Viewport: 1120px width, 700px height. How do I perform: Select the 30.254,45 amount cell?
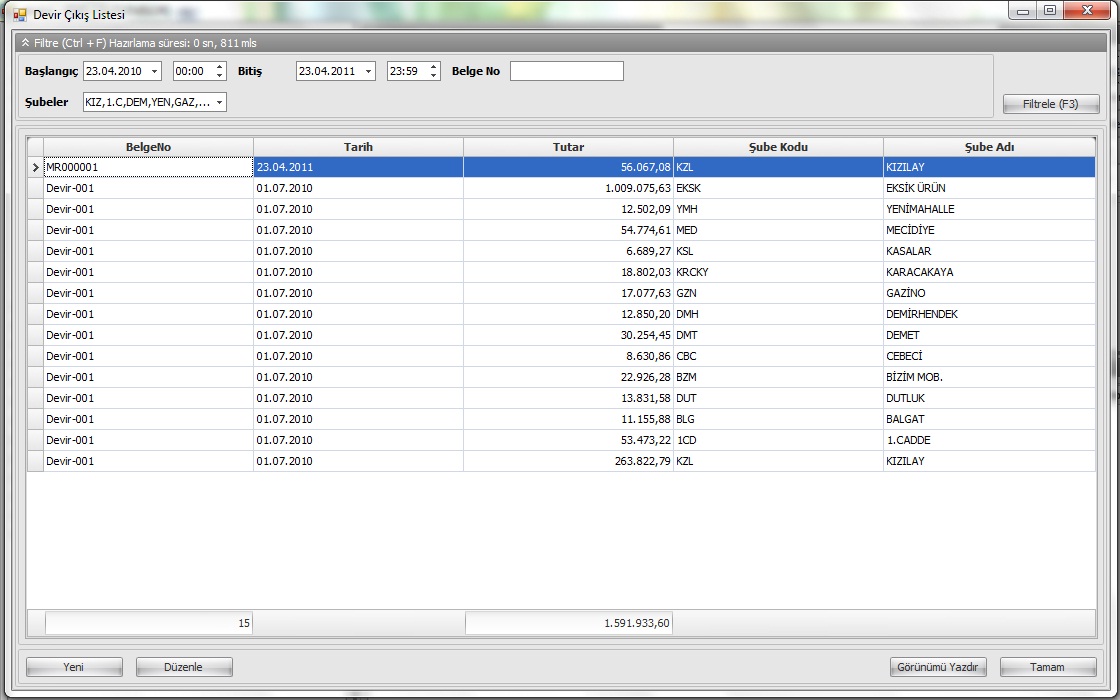coord(569,335)
